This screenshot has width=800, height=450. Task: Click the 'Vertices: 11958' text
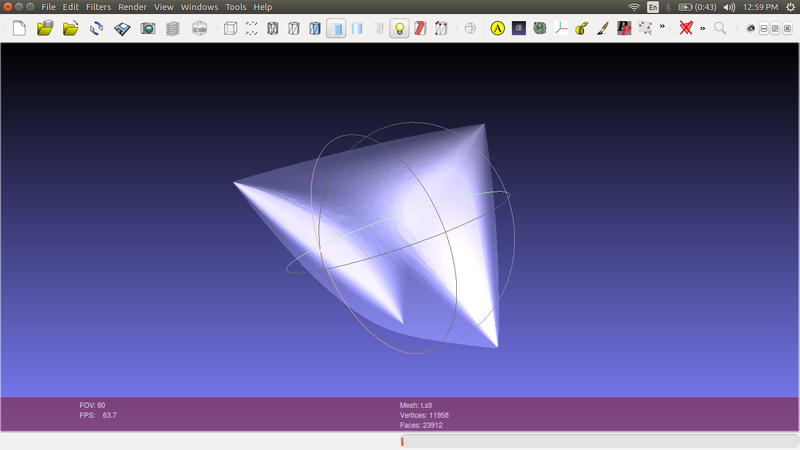pos(424,415)
